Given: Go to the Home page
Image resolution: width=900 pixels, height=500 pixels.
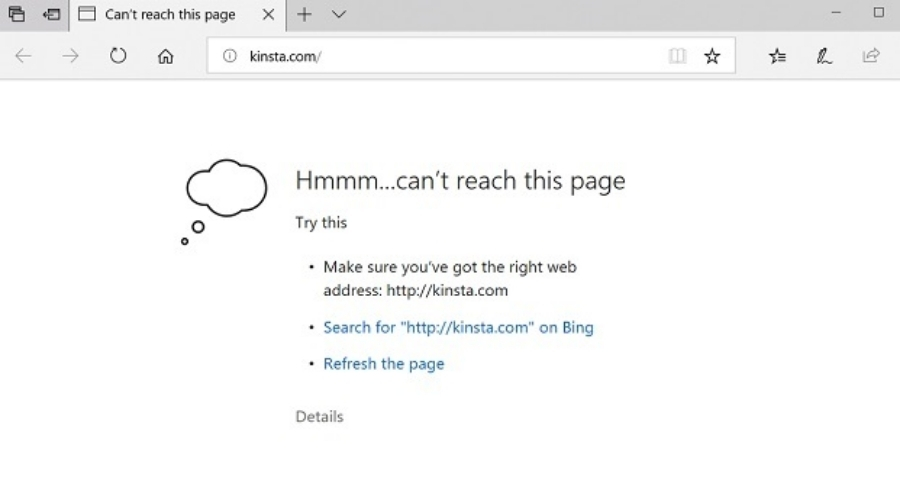Looking at the screenshot, I should tap(166, 56).
